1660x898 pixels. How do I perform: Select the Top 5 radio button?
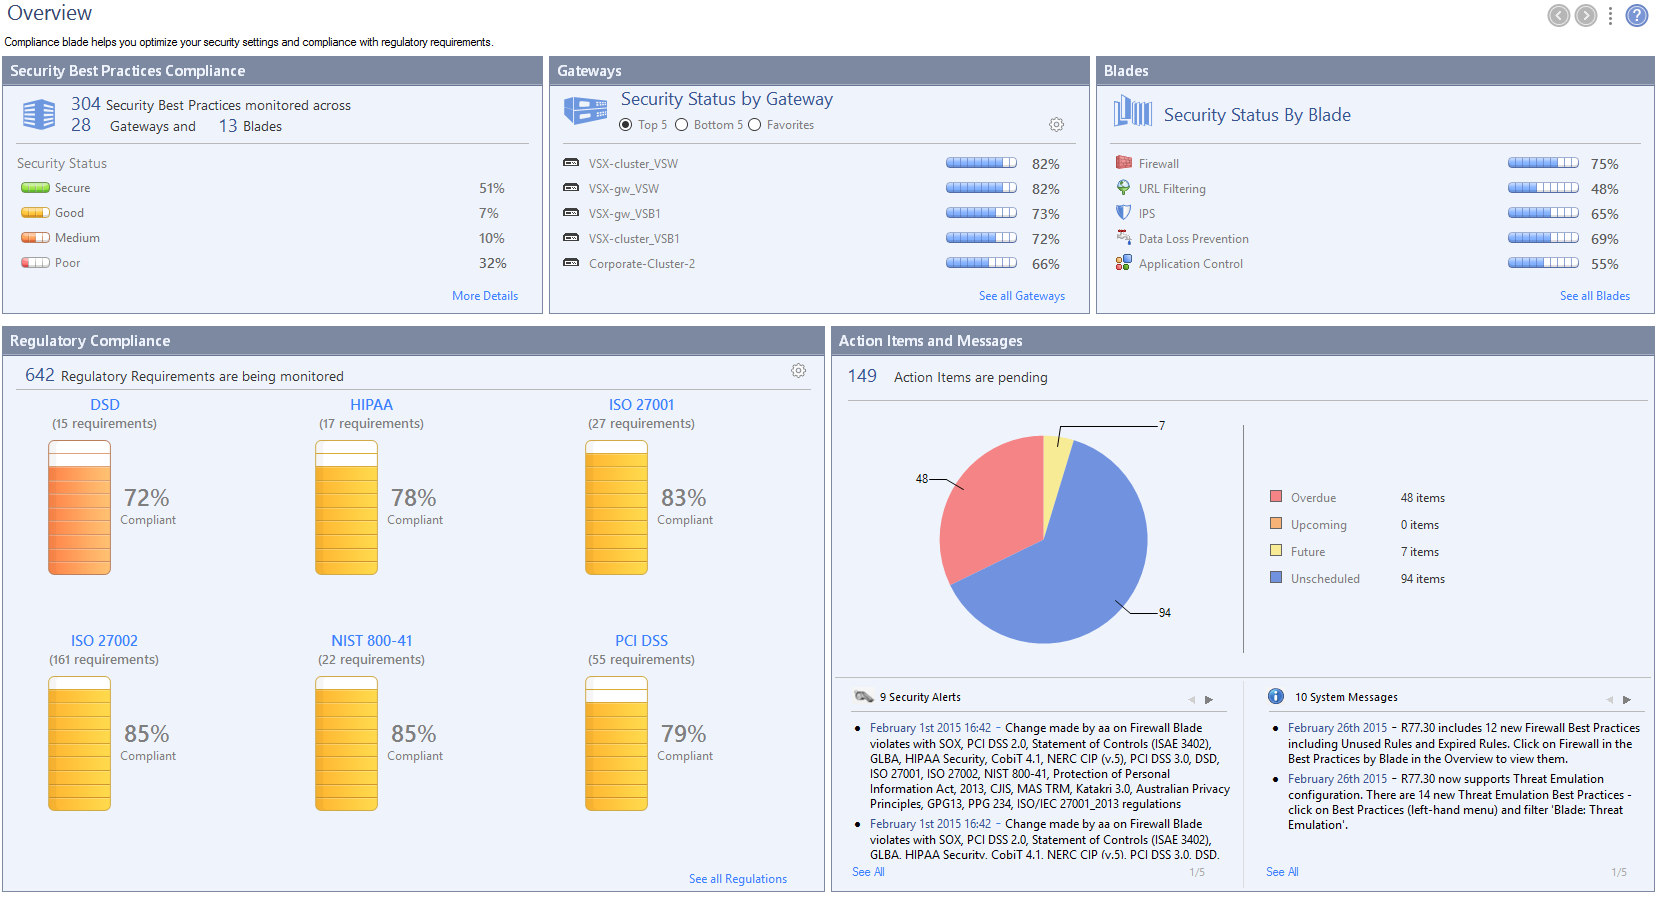pyautogui.click(x=625, y=125)
